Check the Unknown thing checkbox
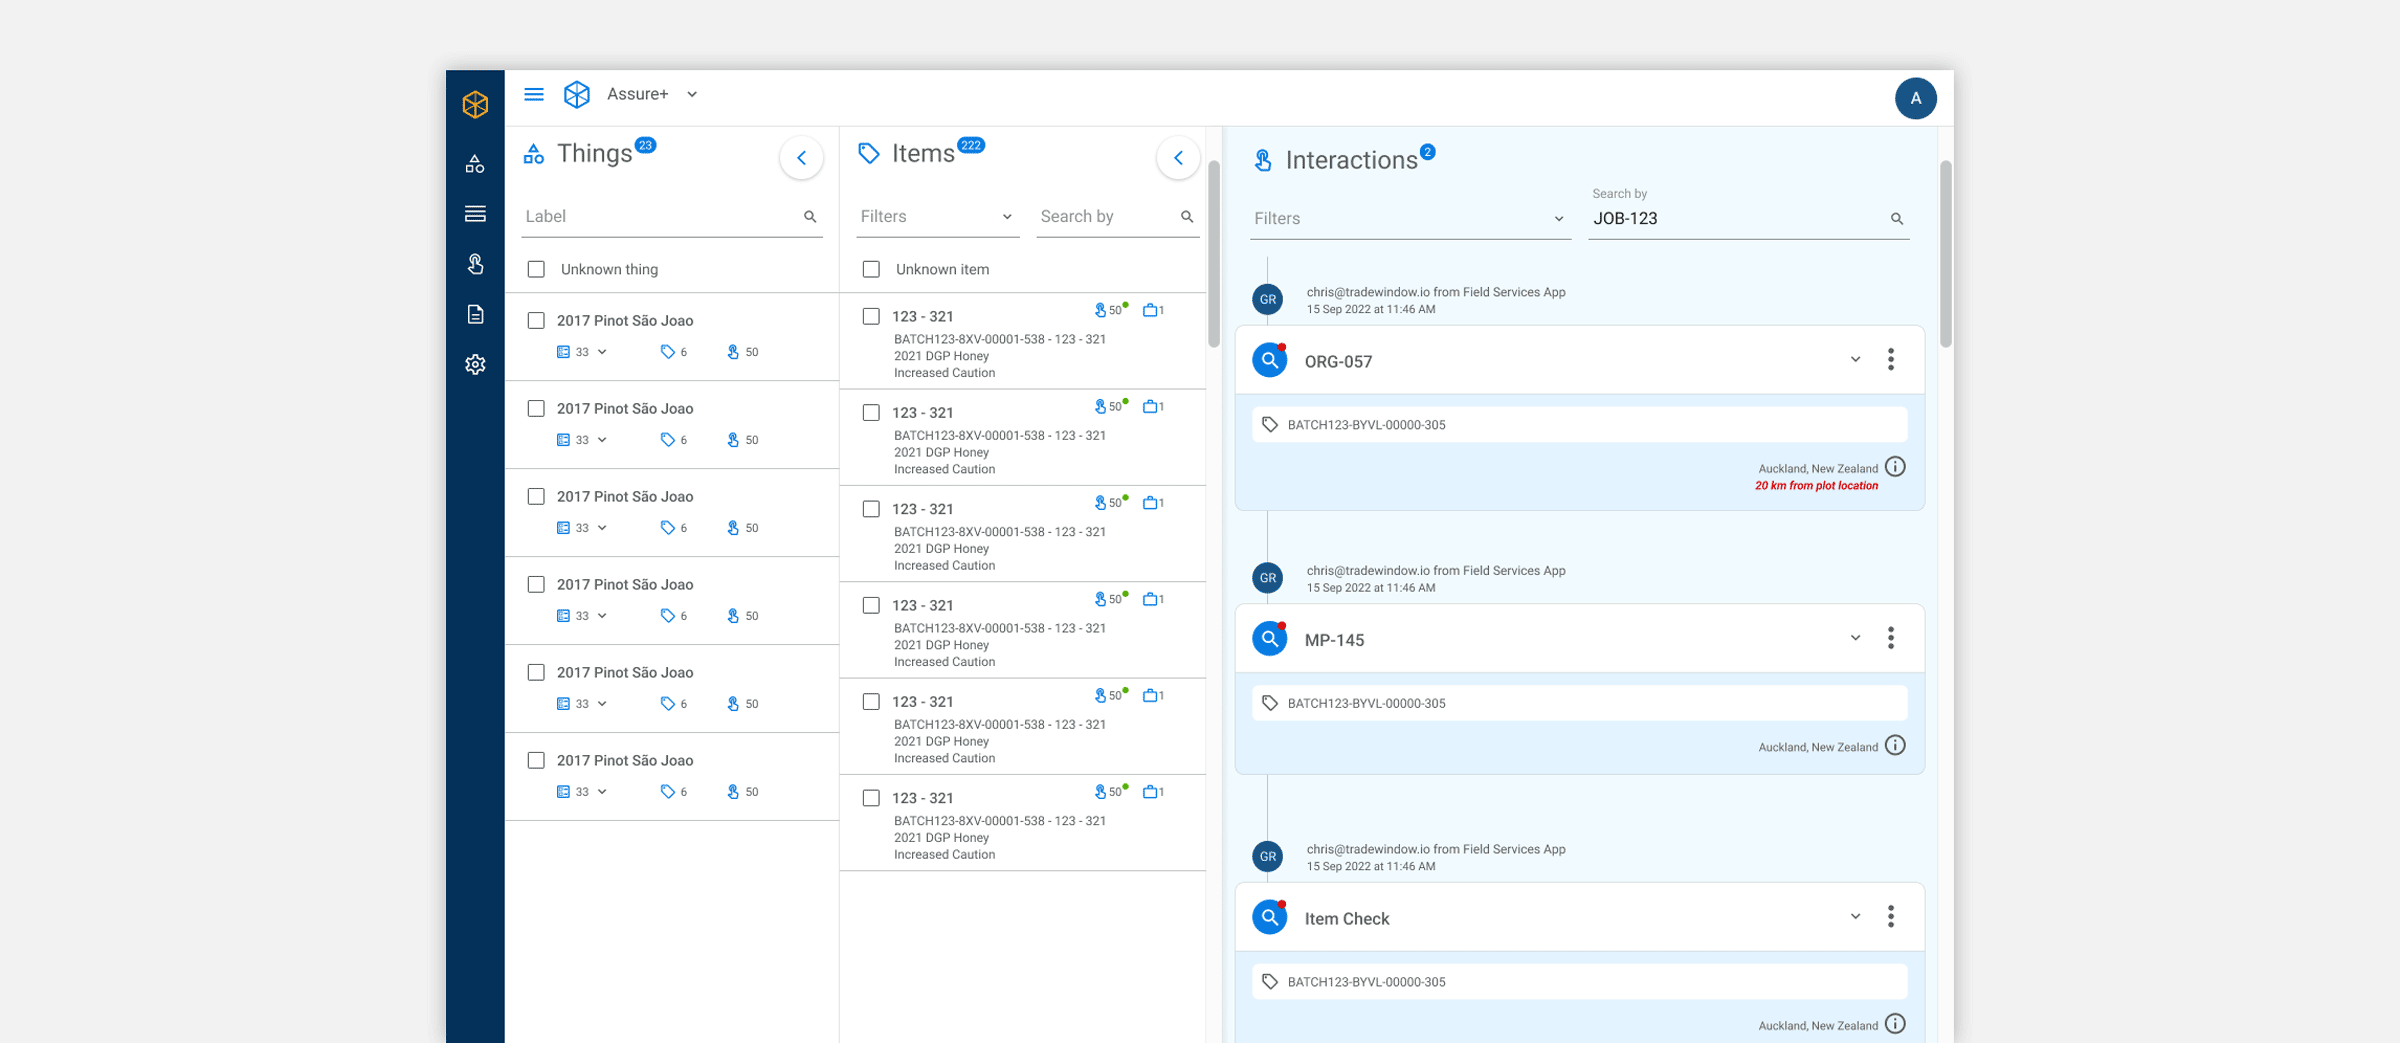Image resolution: width=2400 pixels, height=1043 pixels. pyautogui.click(x=537, y=269)
